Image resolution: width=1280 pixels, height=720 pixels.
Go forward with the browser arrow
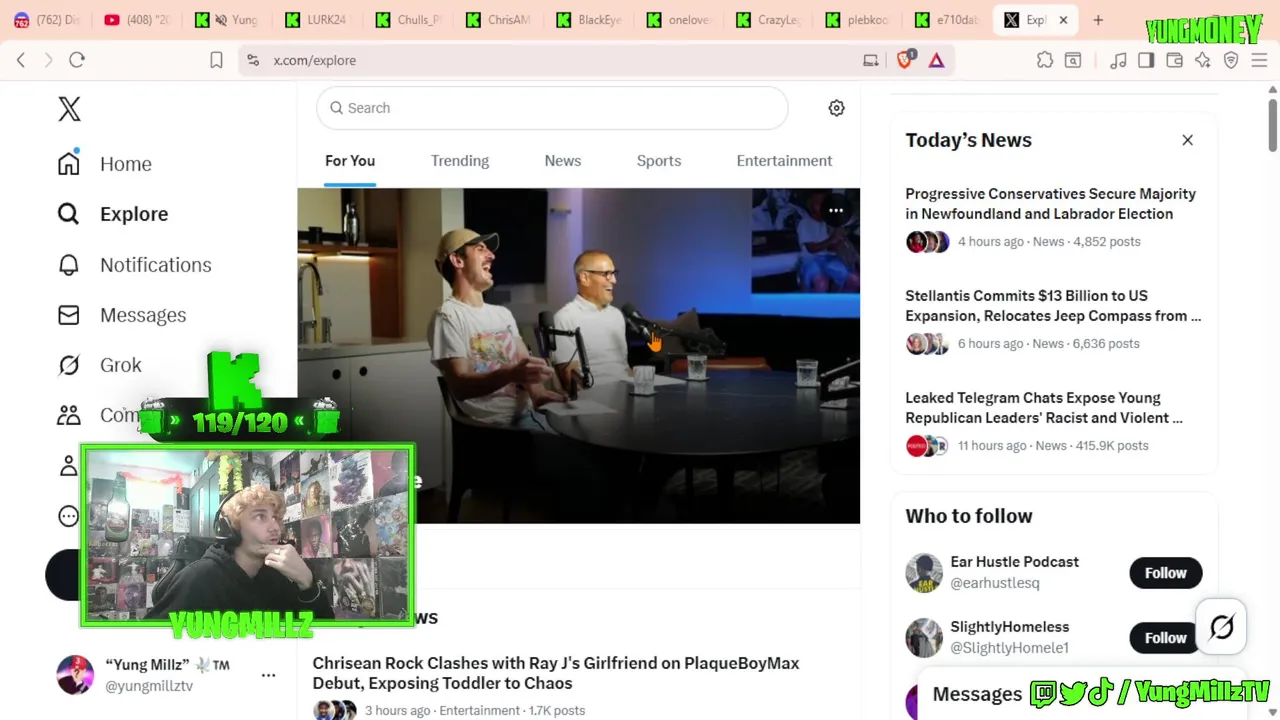(x=48, y=60)
